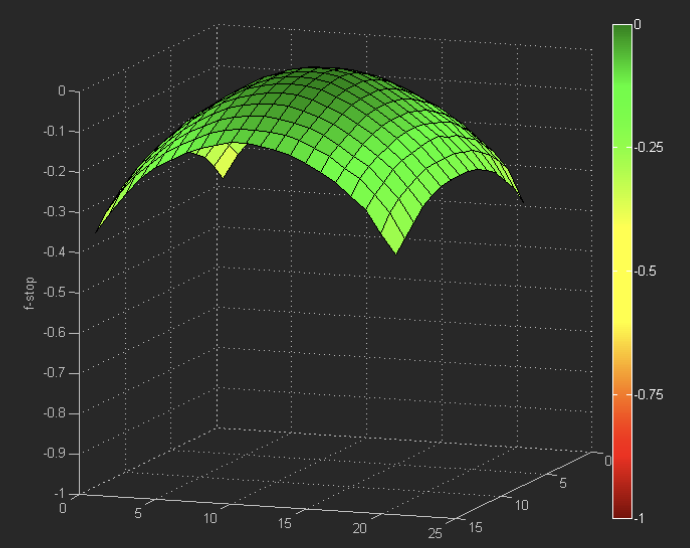
Task: Click the -0.9 tick on f-stop axis
Action: tap(55, 453)
